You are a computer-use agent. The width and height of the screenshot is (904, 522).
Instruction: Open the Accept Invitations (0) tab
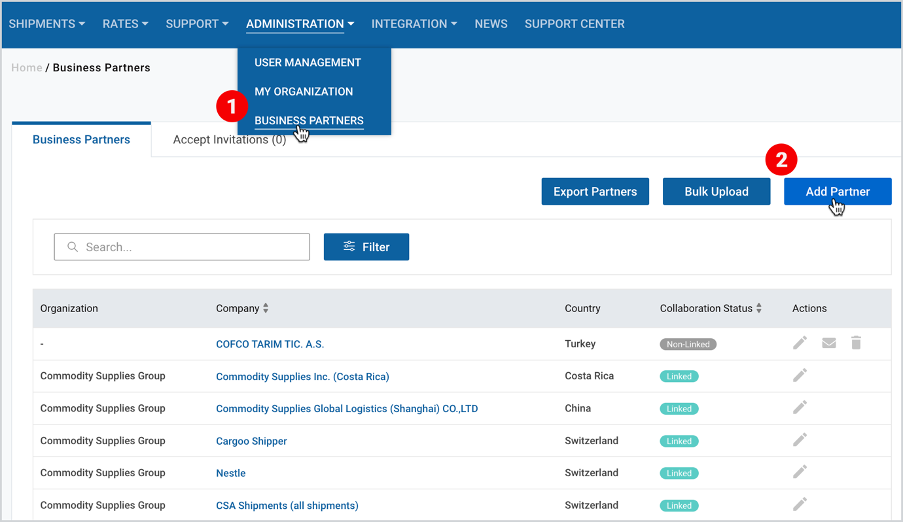click(x=229, y=140)
